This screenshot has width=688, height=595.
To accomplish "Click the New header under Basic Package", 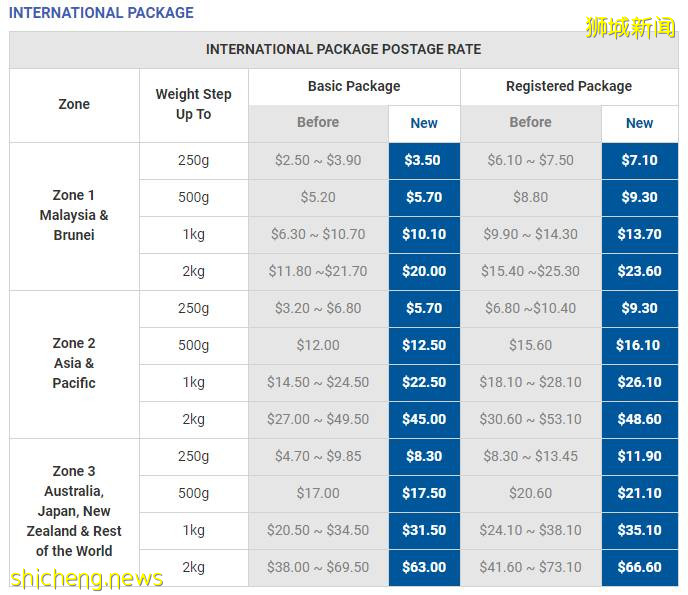I will point(424,123).
